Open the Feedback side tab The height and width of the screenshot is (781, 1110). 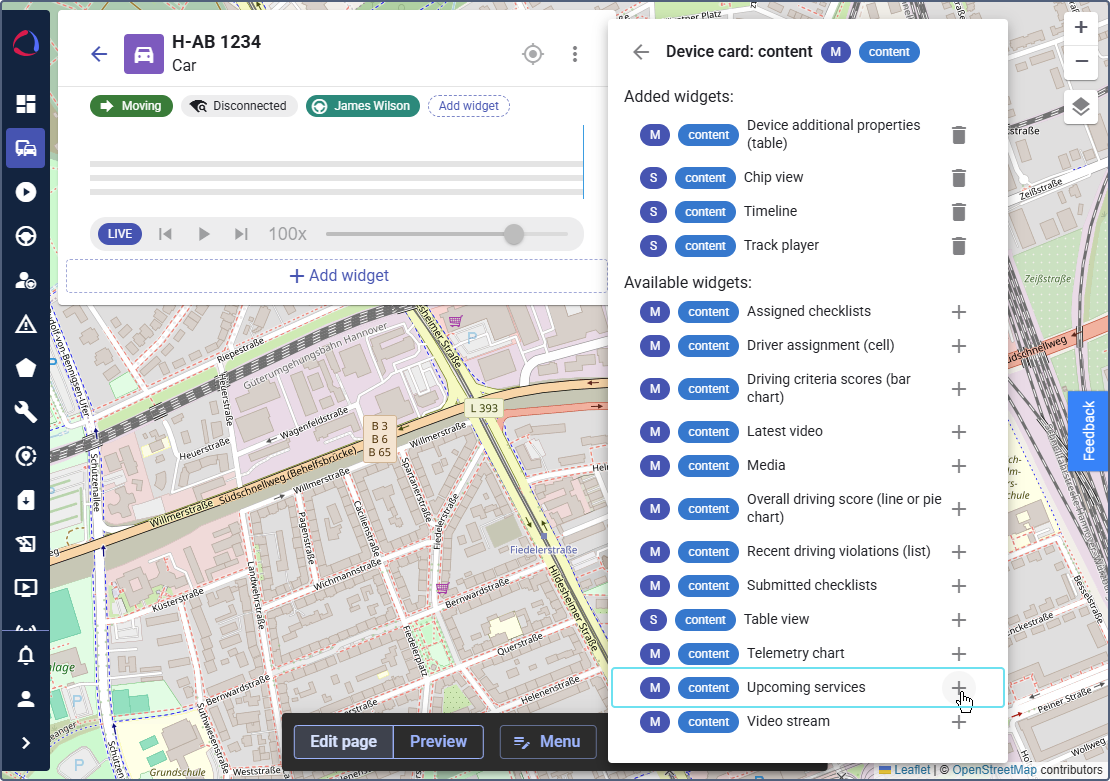tap(1089, 430)
